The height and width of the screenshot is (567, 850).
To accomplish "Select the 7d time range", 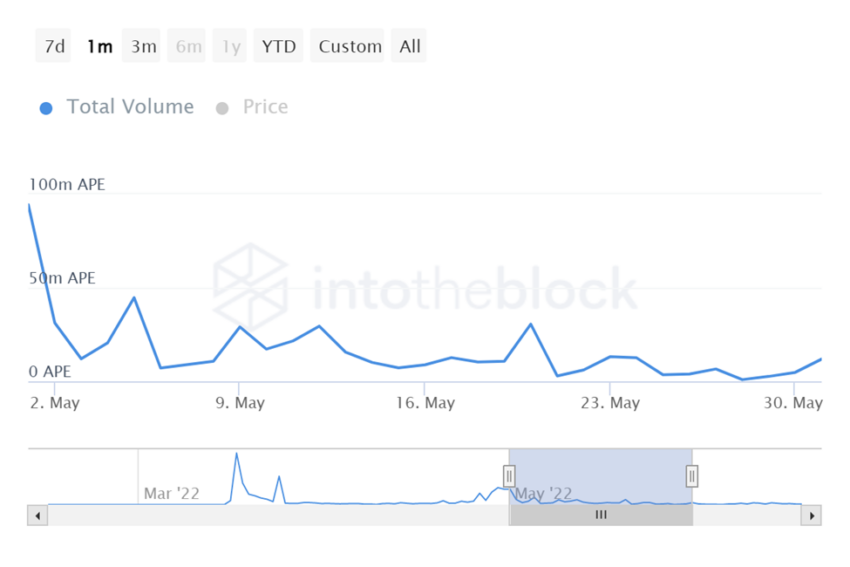I will tap(54, 46).
